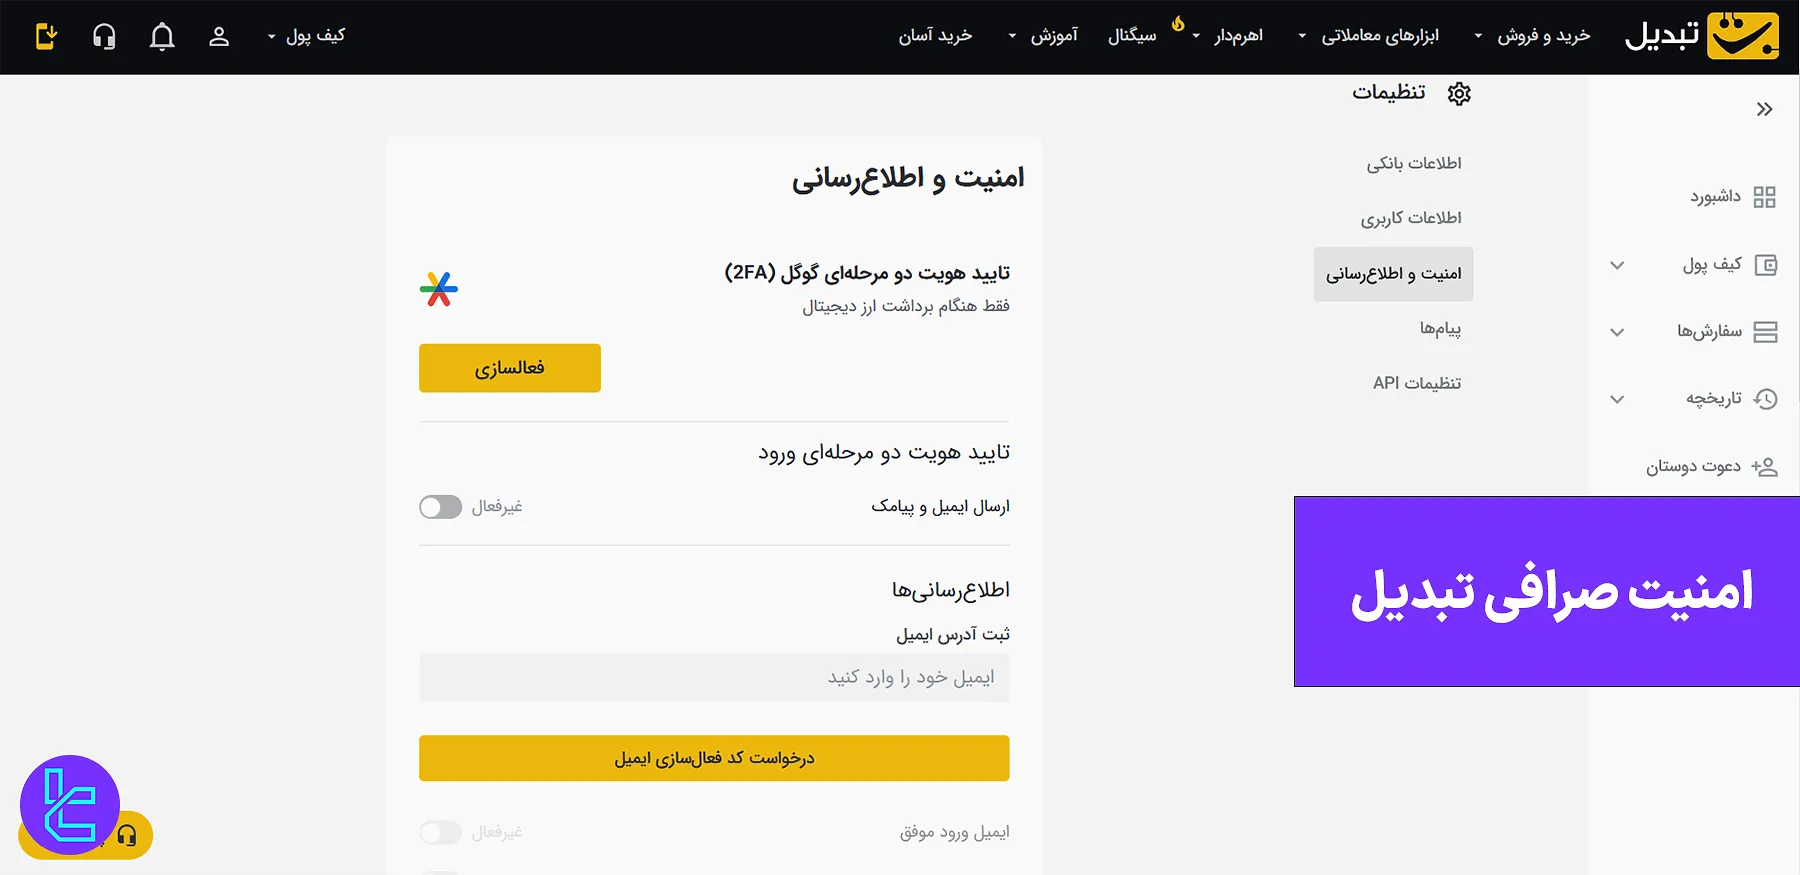Open آموزش dropdown menu

1042,36
